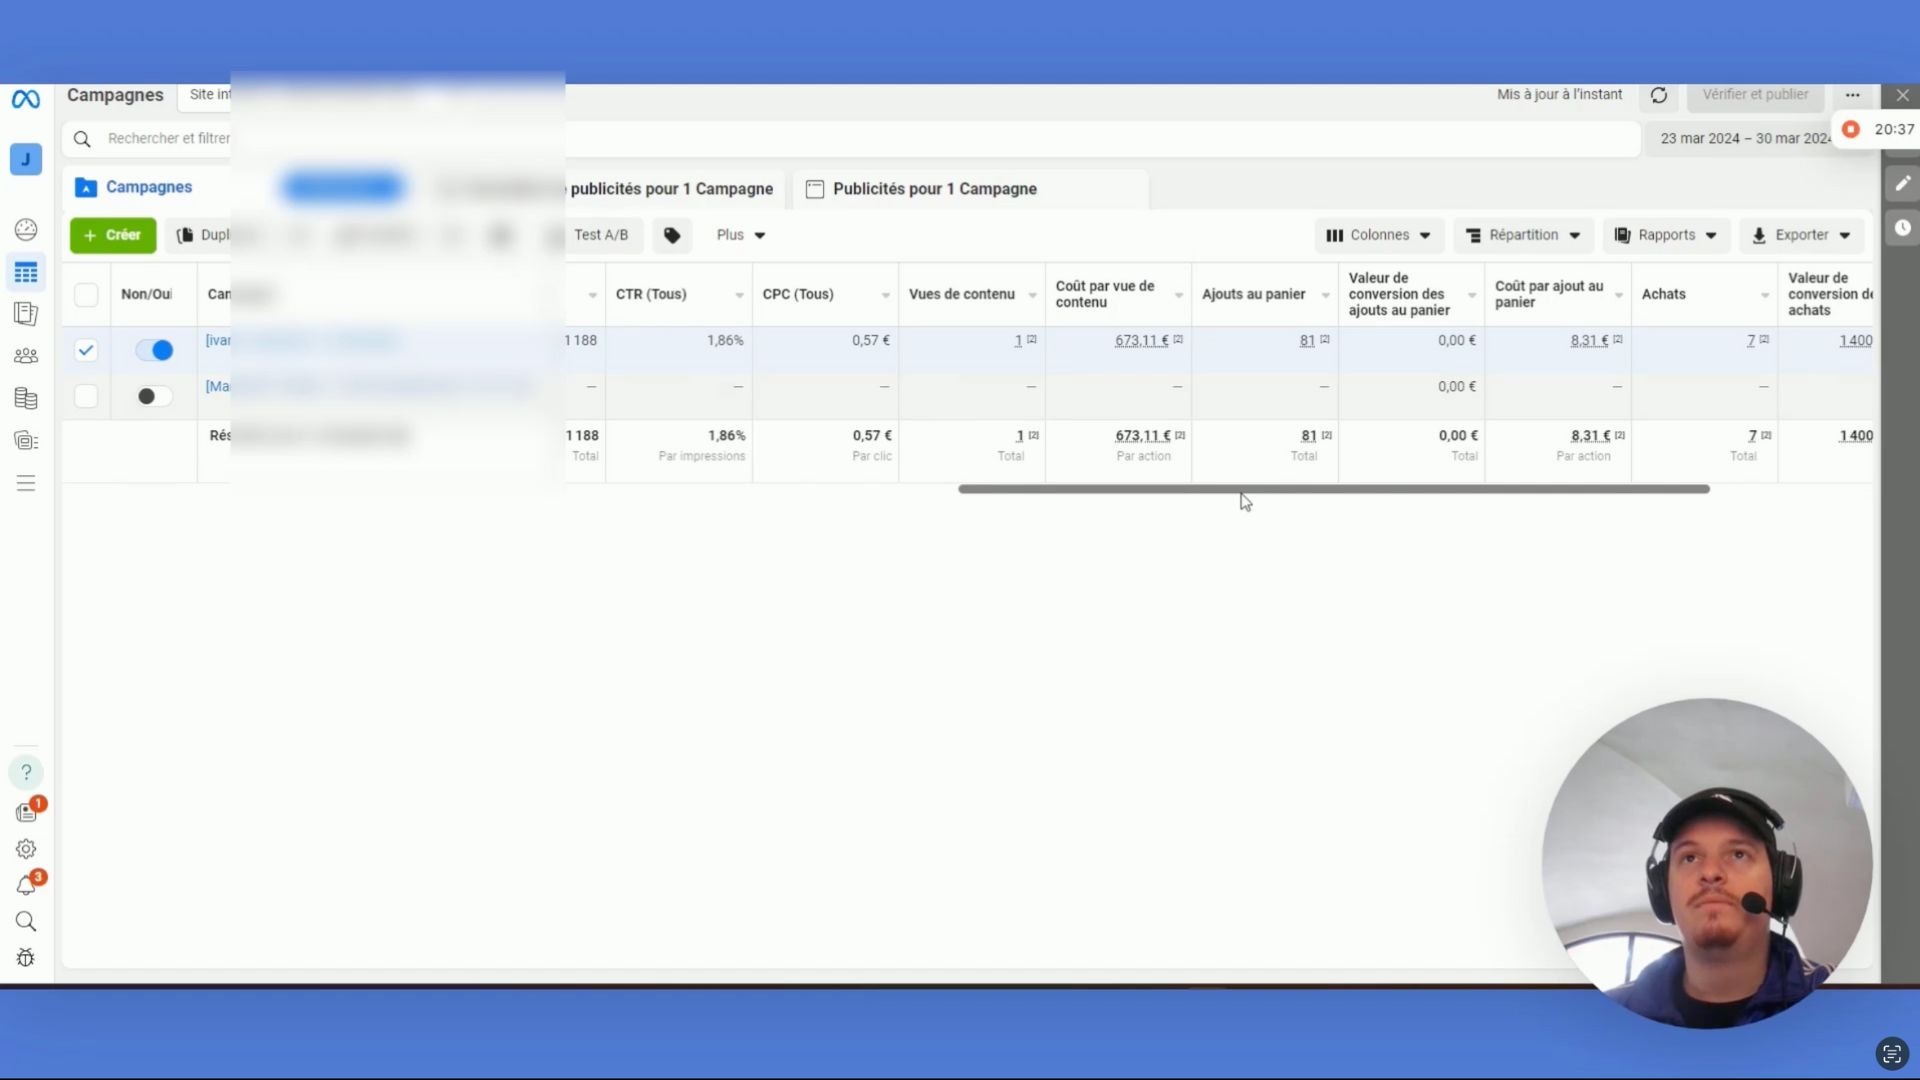Open the Répartition dropdown
The image size is (1920, 1080).
[1523, 235]
